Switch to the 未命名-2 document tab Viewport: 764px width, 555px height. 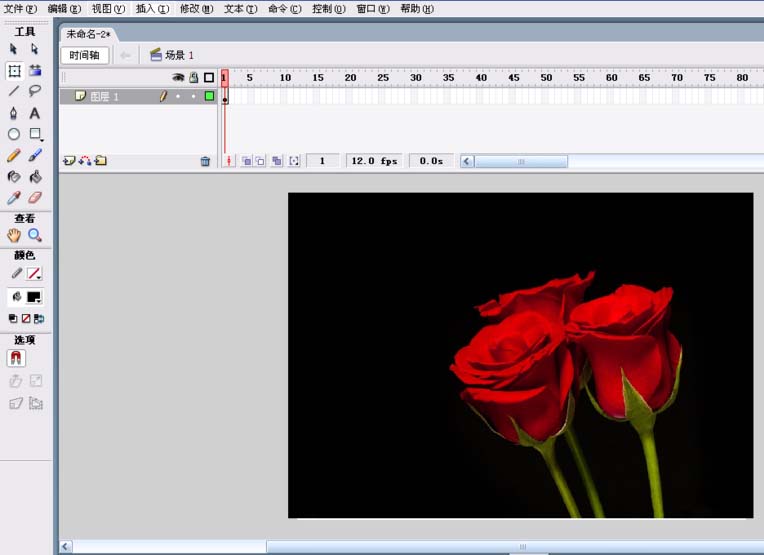pos(88,34)
